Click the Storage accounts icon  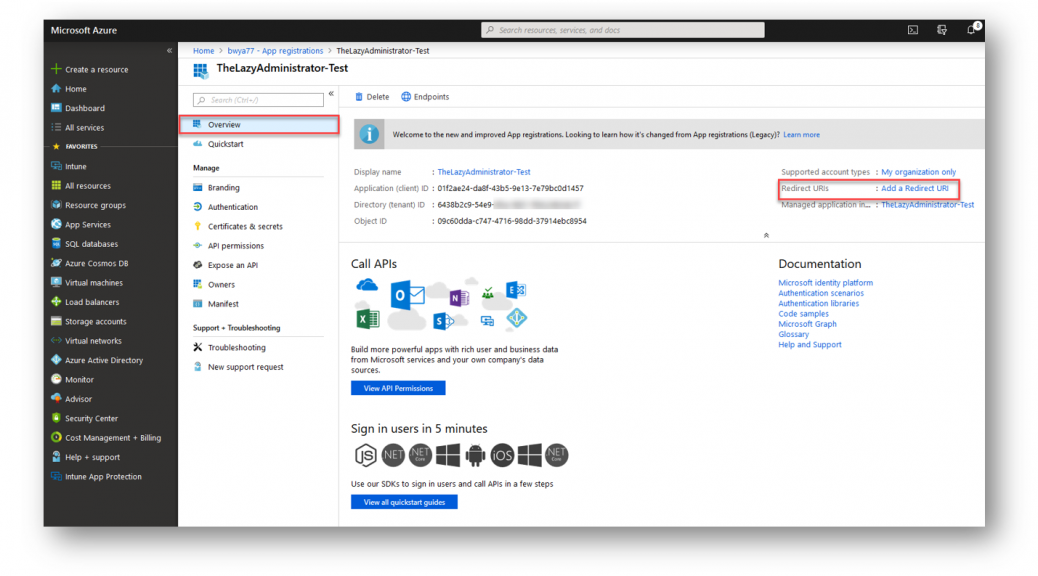(x=56, y=321)
